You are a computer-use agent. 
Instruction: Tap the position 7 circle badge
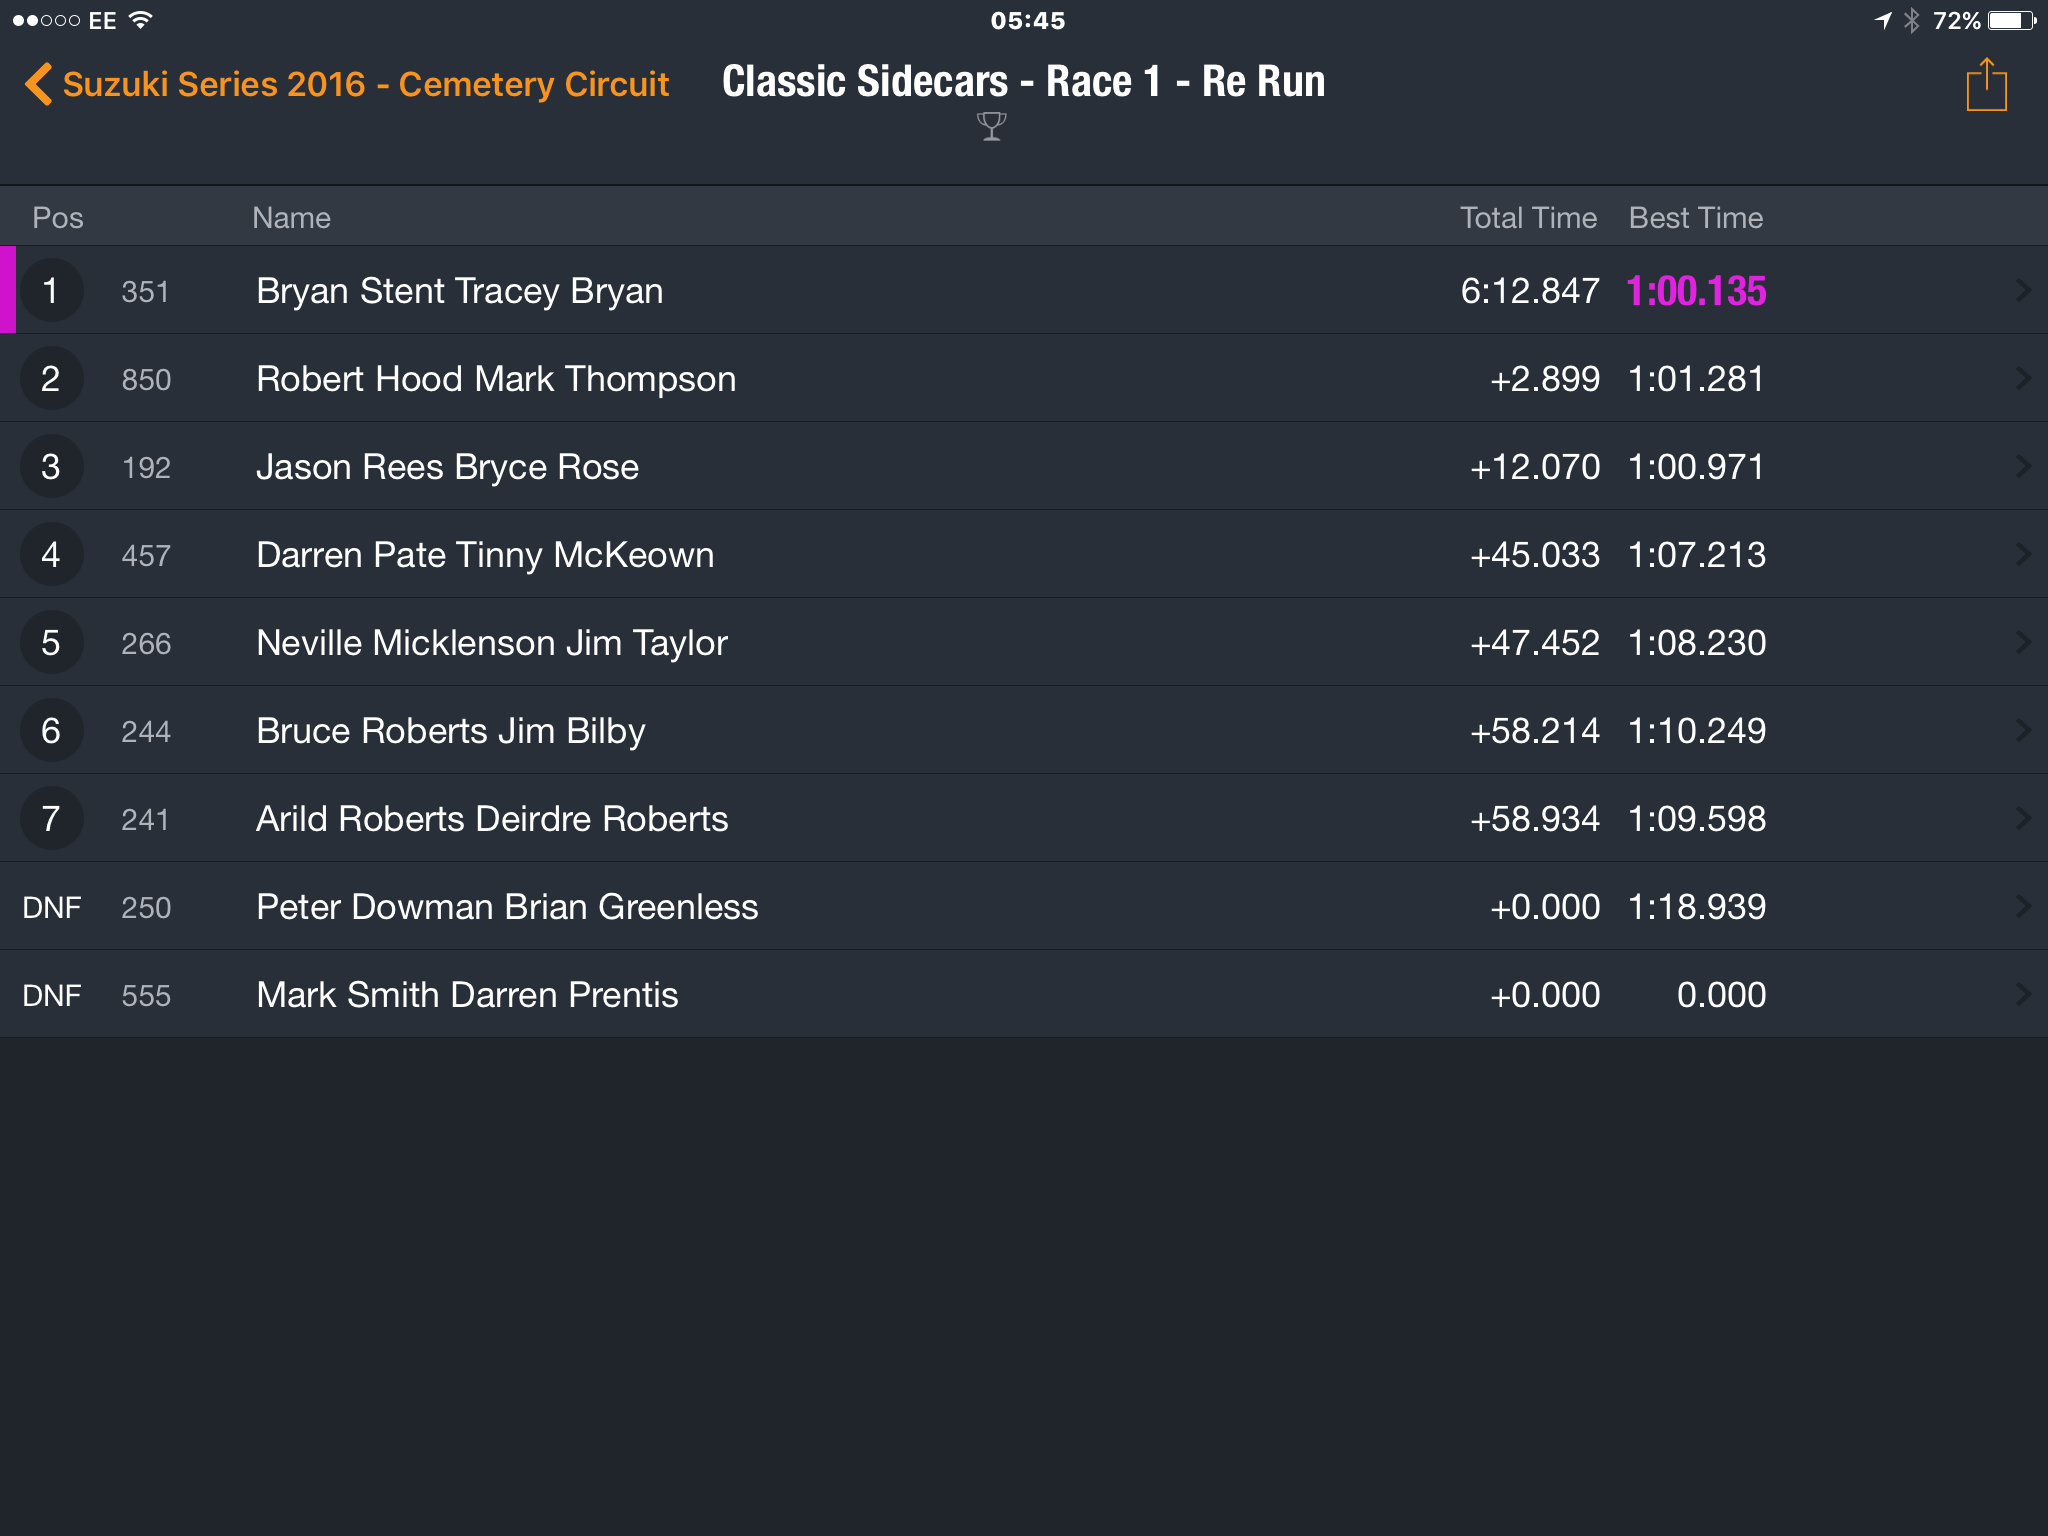pos(50,819)
